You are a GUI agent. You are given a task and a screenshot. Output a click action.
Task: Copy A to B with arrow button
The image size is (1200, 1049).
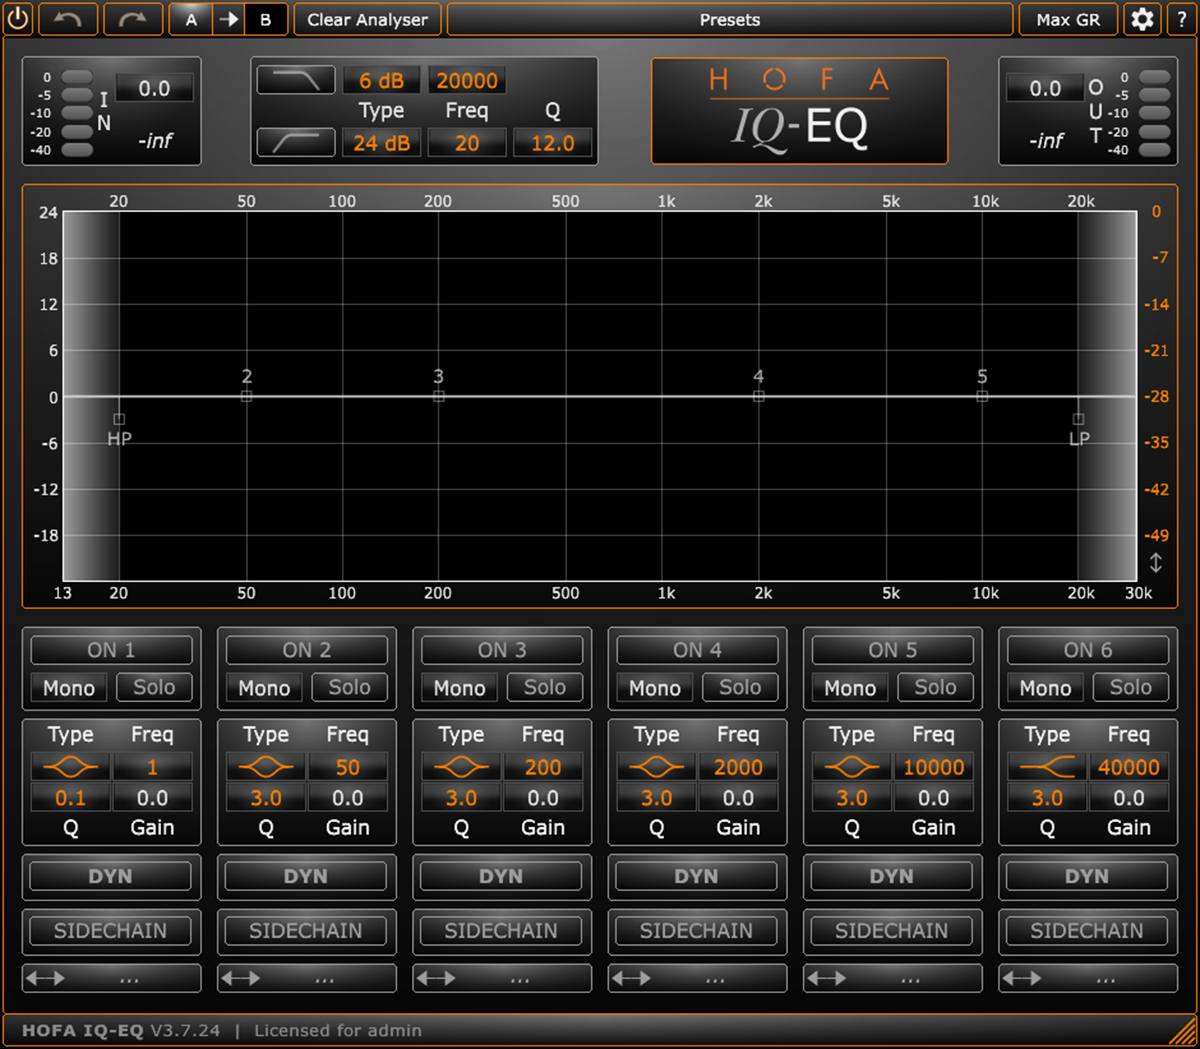coord(229,19)
